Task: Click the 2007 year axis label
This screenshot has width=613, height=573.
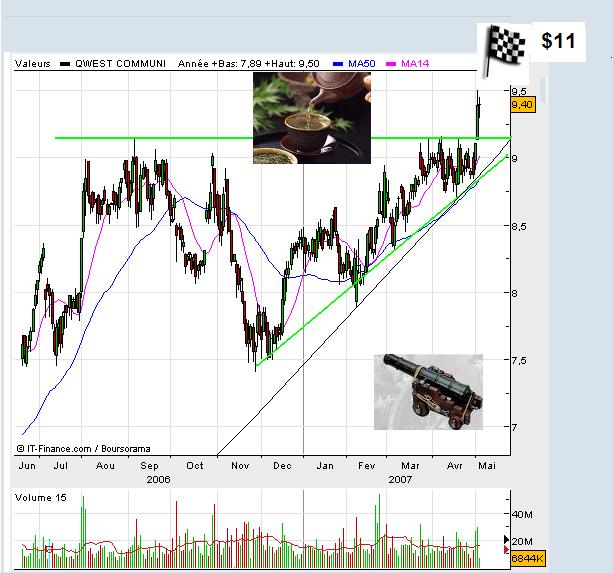Action: (x=400, y=480)
